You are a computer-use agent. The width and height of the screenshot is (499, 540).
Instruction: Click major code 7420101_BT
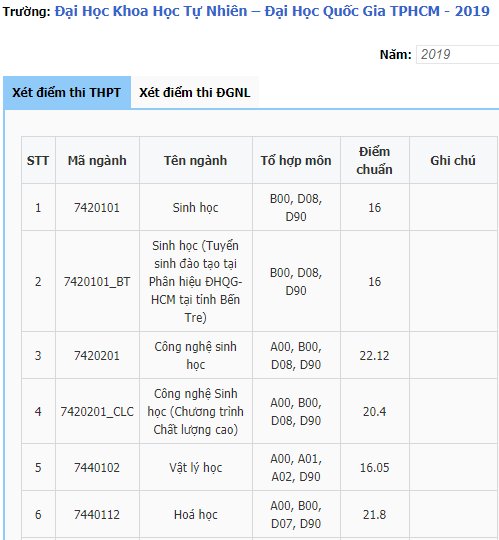(97, 281)
